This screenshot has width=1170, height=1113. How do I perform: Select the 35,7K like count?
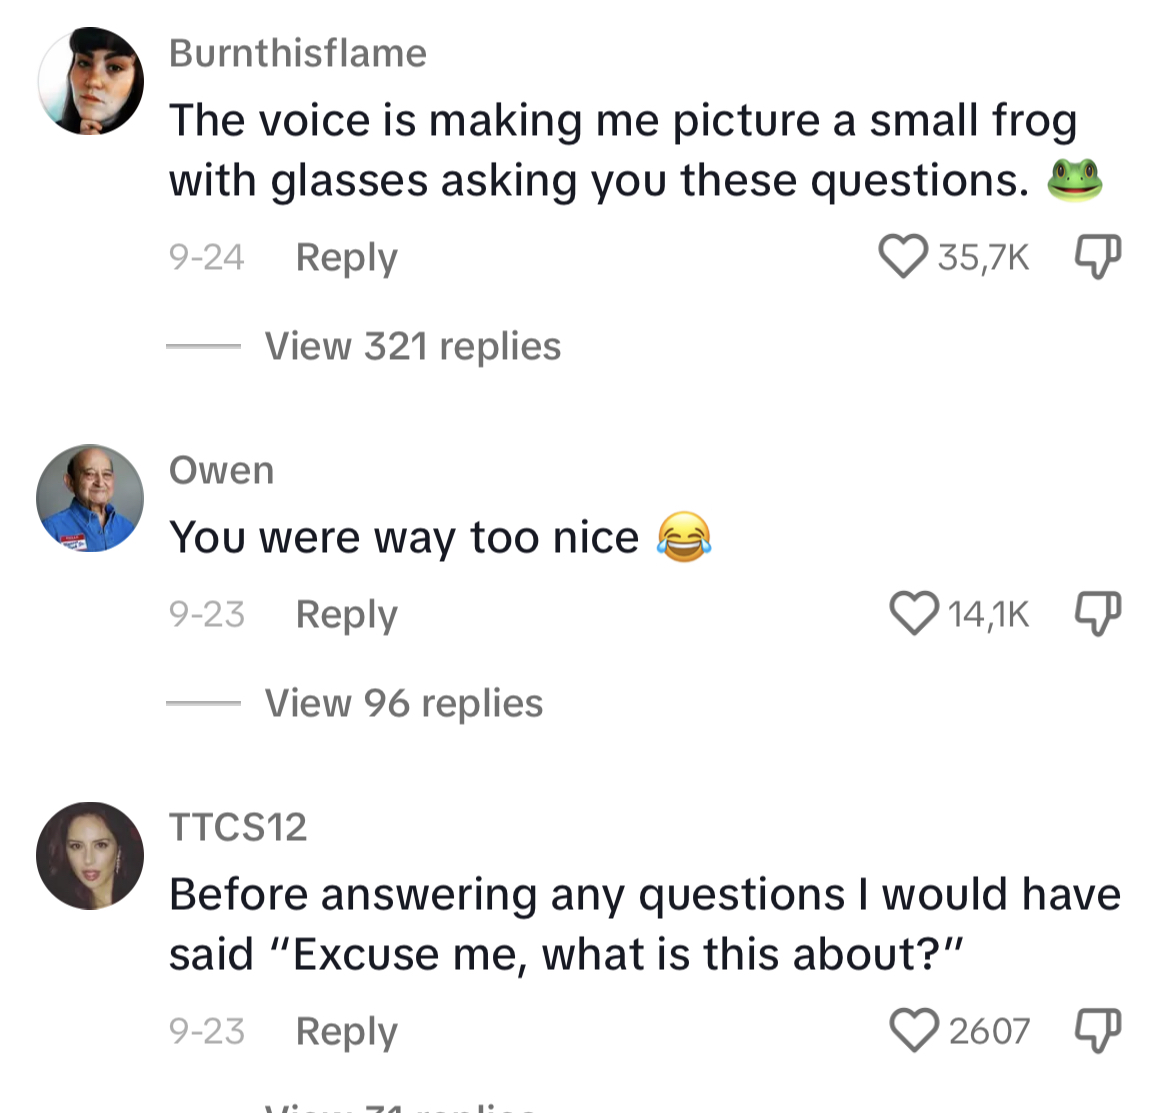983,257
